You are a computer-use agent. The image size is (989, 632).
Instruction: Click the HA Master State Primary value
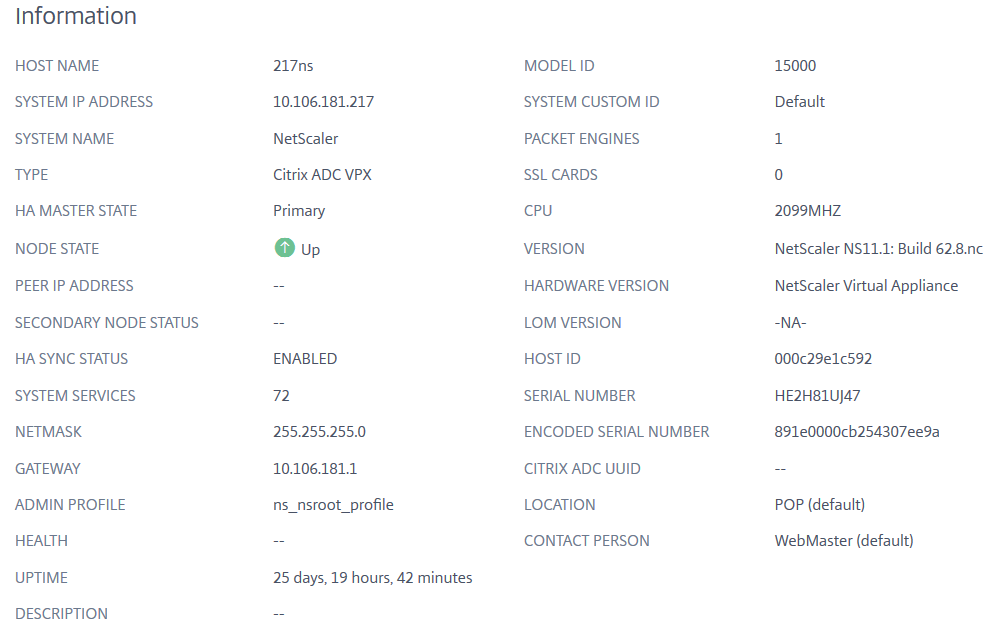tap(298, 211)
